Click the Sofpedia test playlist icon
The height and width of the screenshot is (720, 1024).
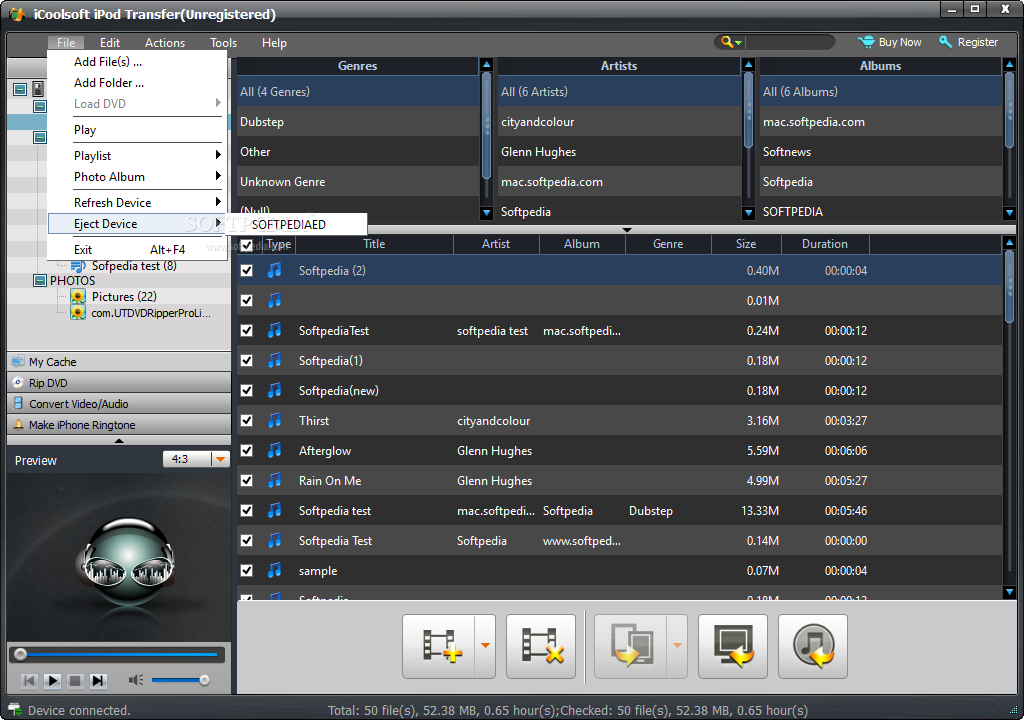[78, 266]
